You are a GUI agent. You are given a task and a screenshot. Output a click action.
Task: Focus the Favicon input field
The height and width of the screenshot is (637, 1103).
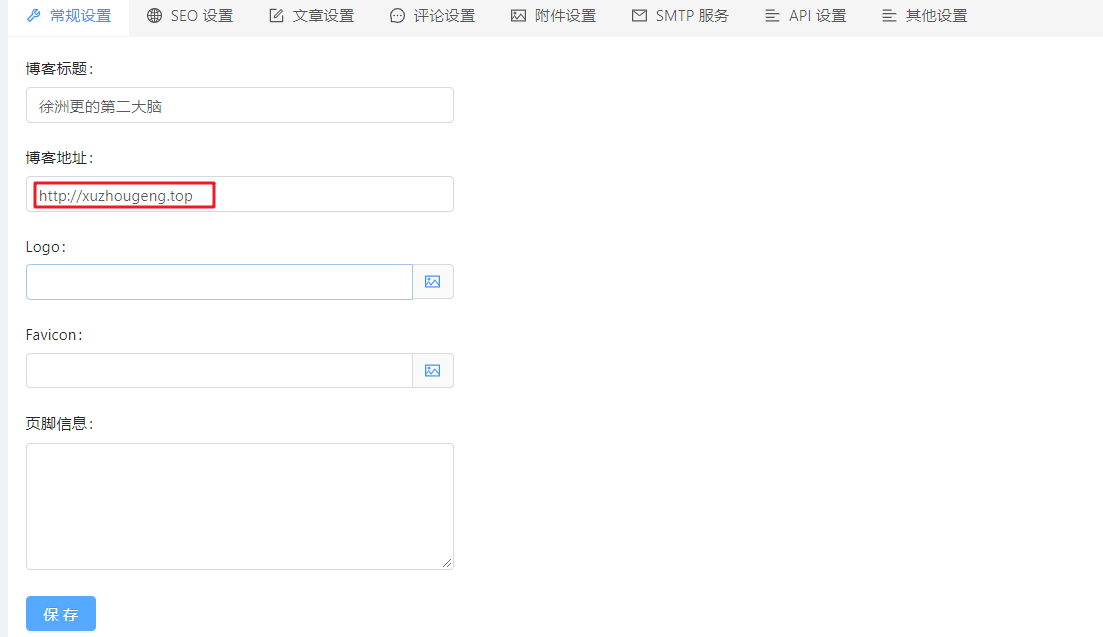click(x=219, y=371)
